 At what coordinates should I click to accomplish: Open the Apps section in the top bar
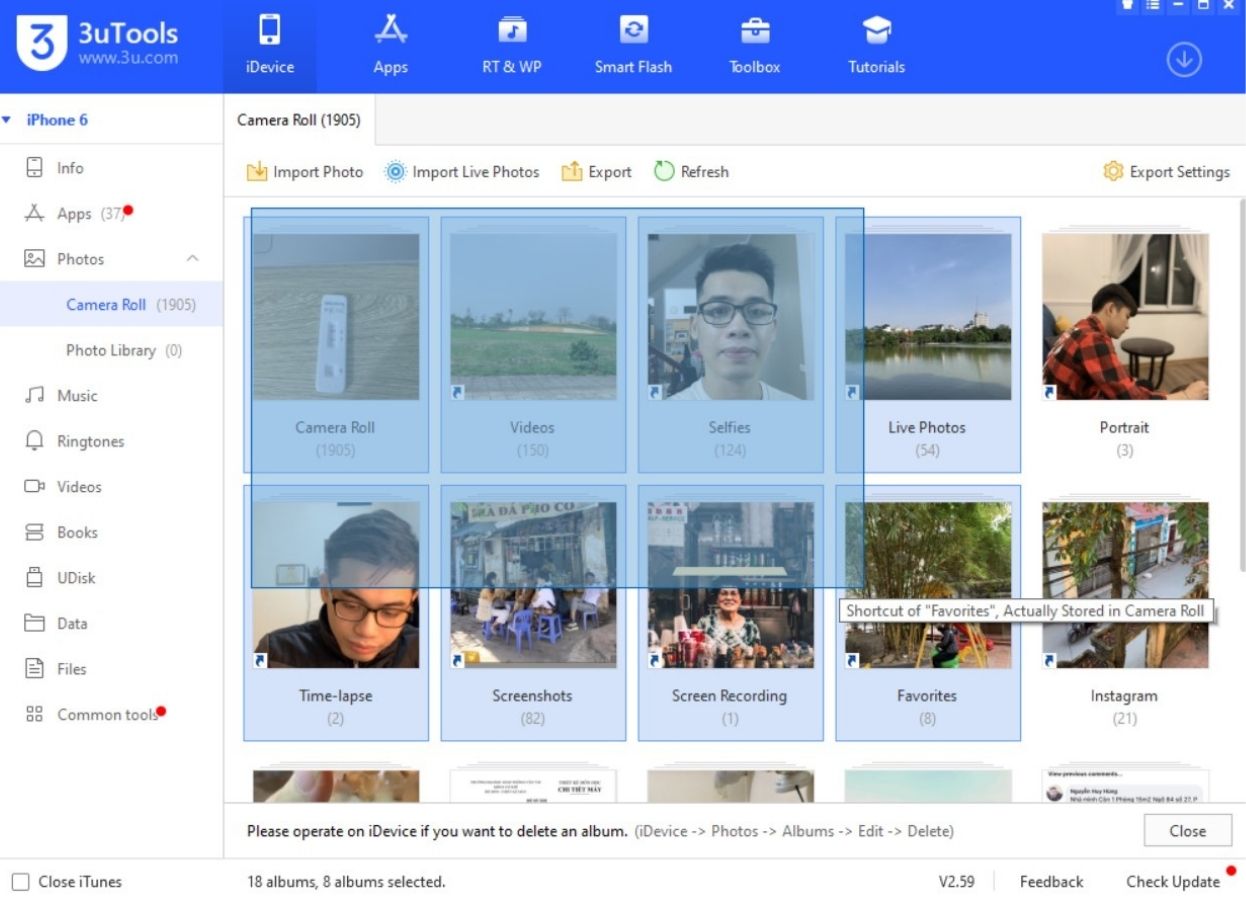(x=390, y=46)
